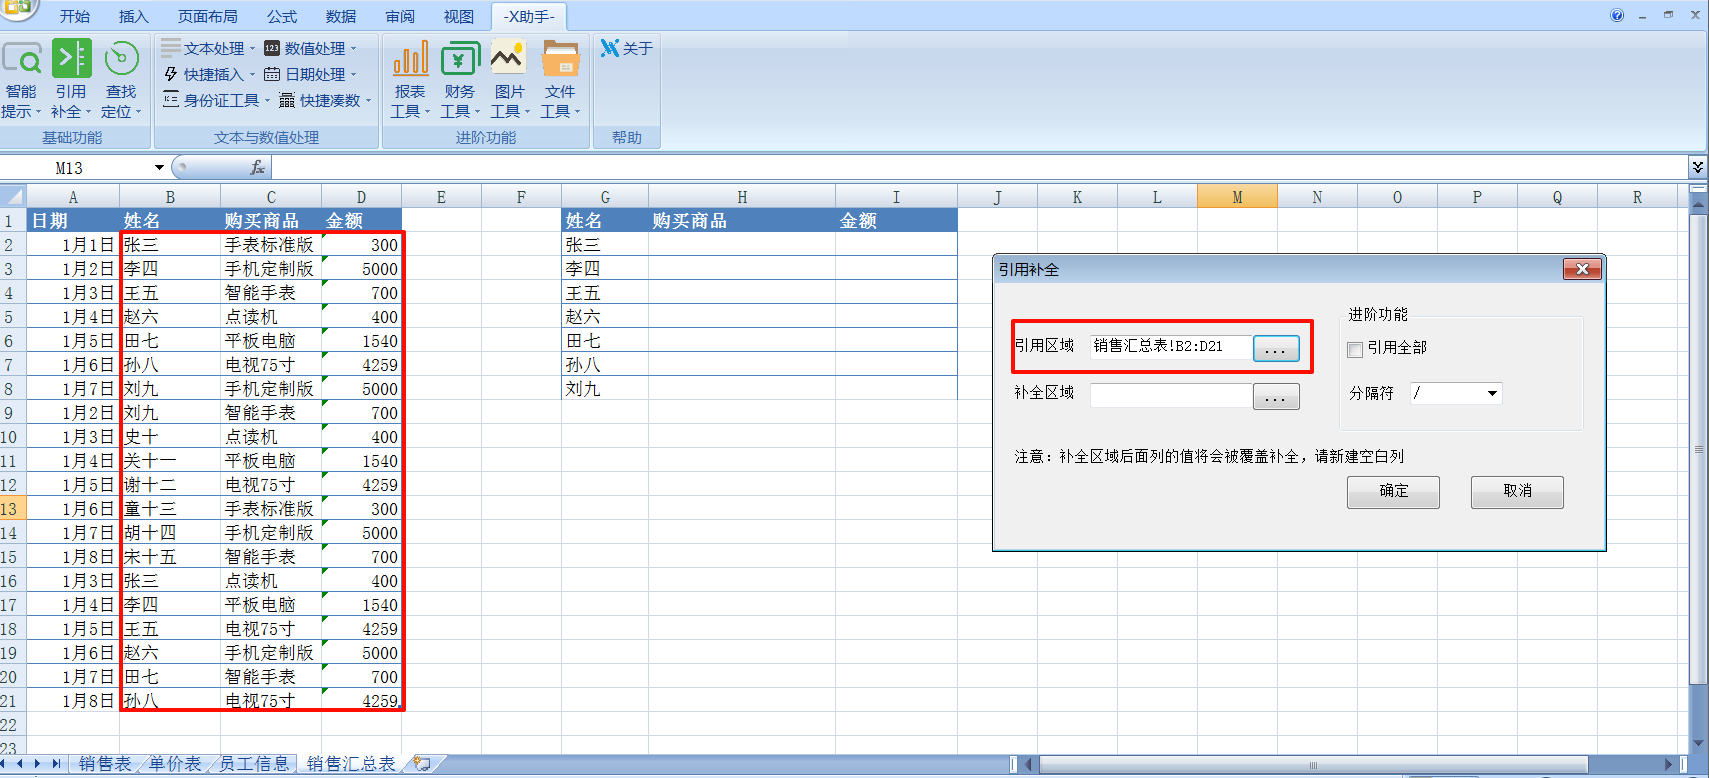Image resolution: width=1709 pixels, height=778 pixels.
Task: Click the 引用区域 input field
Action: (x=1171, y=346)
